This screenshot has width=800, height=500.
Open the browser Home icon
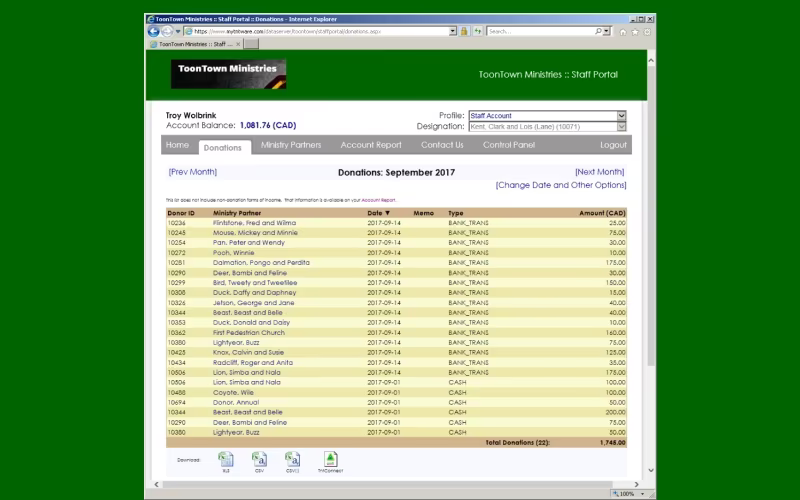point(623,32)
